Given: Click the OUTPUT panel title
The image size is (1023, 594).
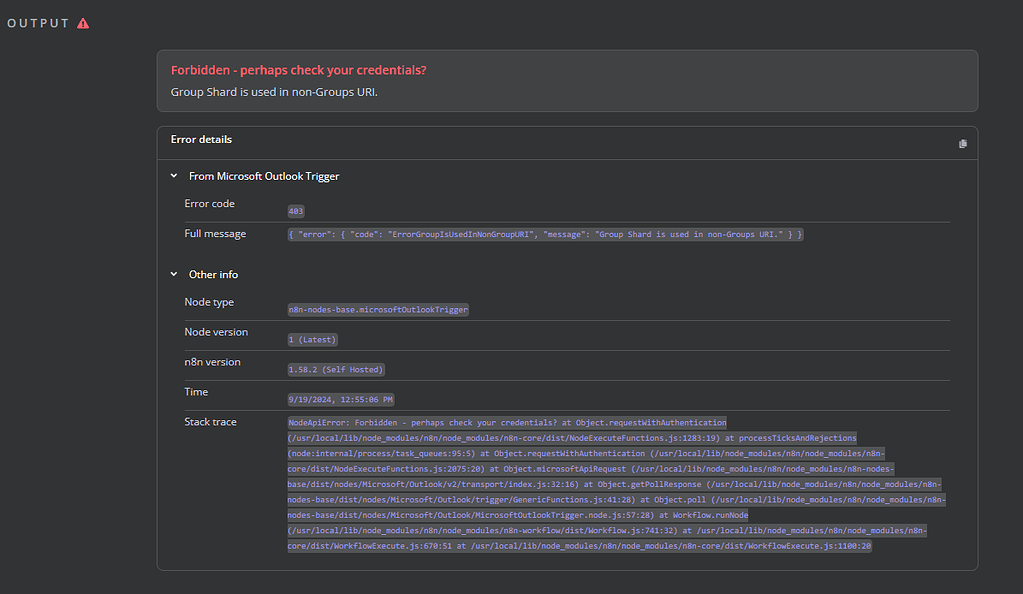Looking at the screenshot, I should tap(39, 23).
